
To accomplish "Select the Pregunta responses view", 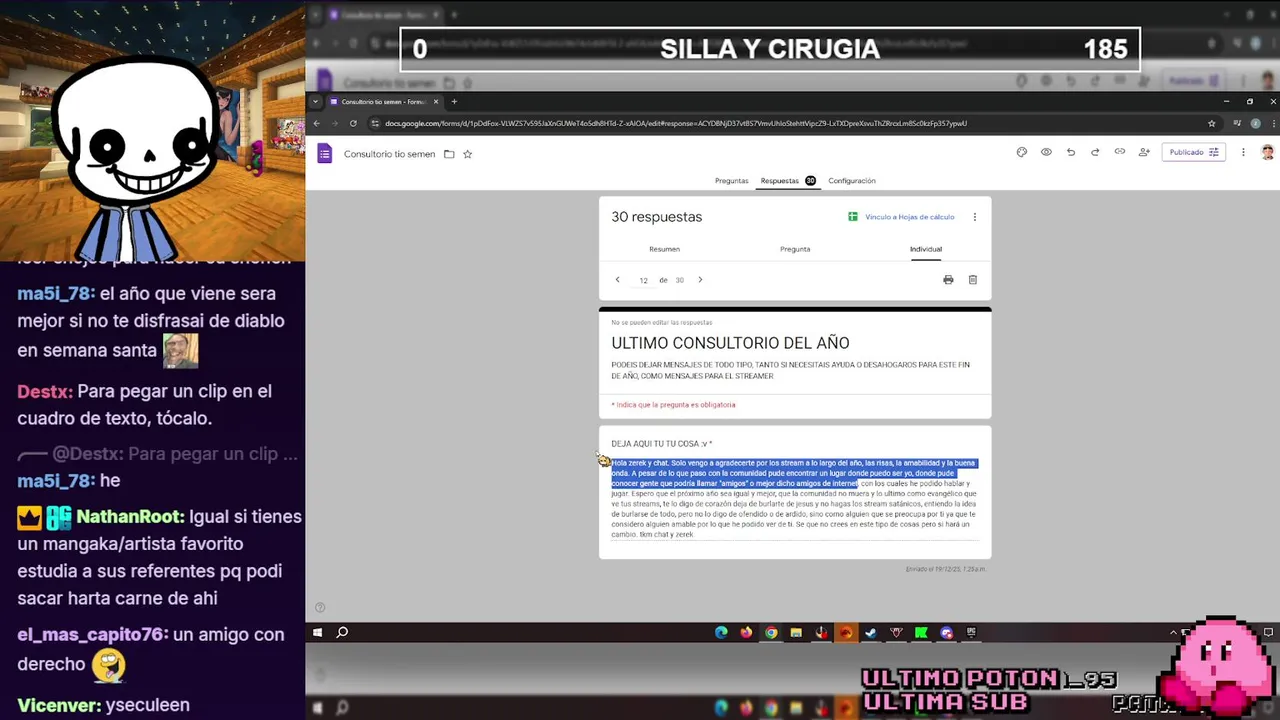I will pyautogui.click(x=795, y=249).
